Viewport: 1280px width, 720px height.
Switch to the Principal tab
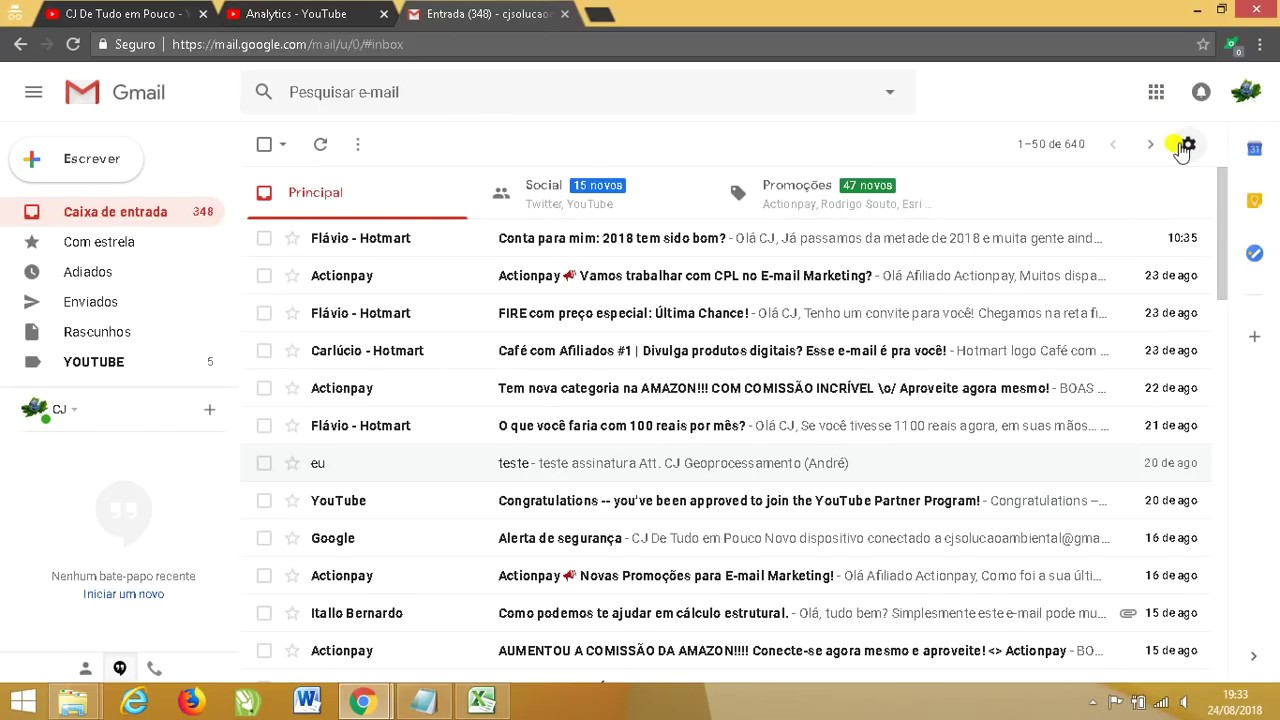point(355,193)
